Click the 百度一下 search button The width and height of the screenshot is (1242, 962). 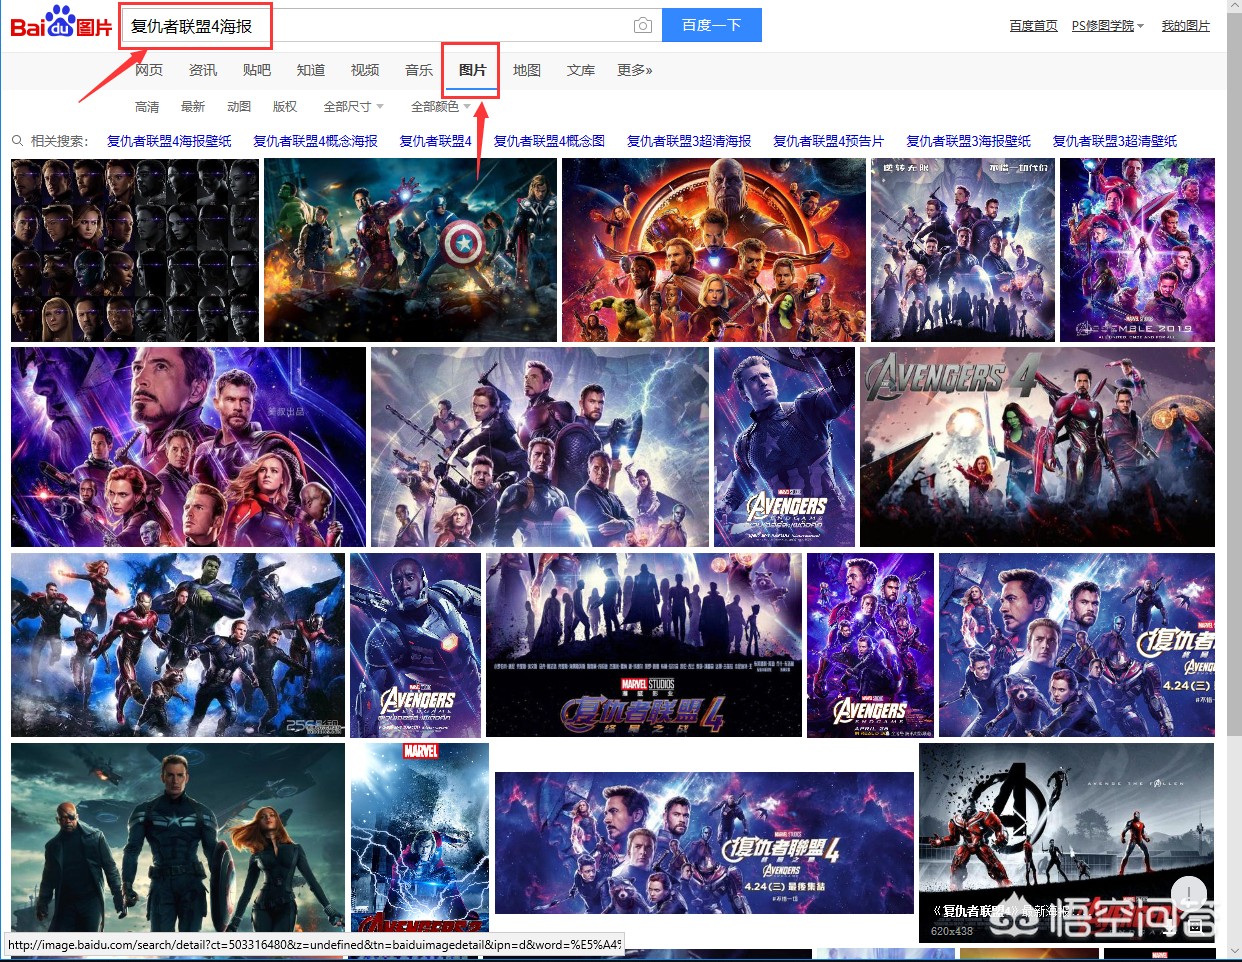[x=711, y=25]
